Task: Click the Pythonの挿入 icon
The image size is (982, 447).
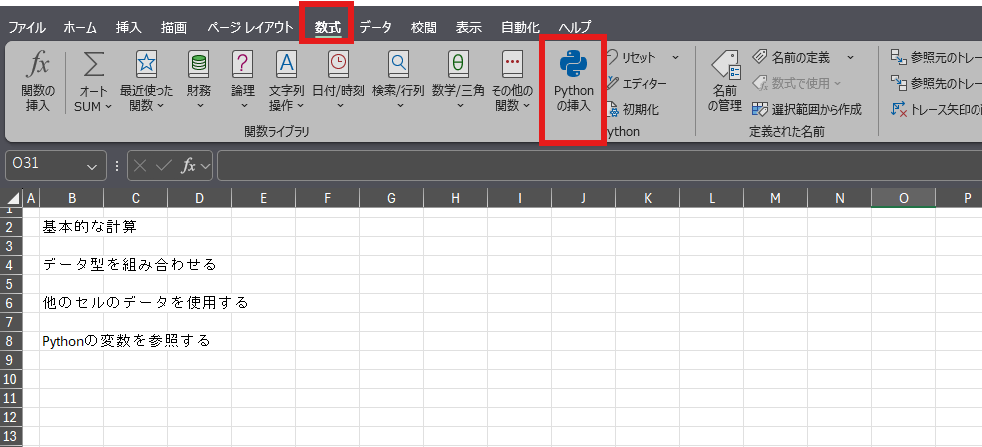Action: coord(573,66)
